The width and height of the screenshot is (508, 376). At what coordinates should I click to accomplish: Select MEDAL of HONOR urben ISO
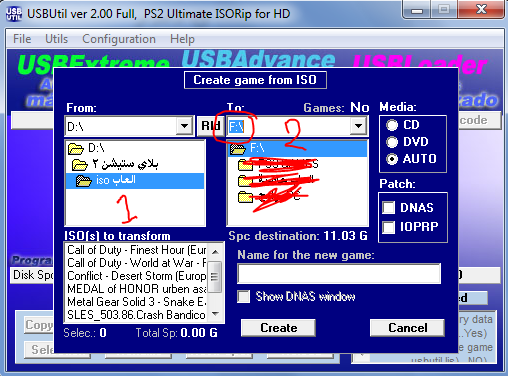pos(136,289)
